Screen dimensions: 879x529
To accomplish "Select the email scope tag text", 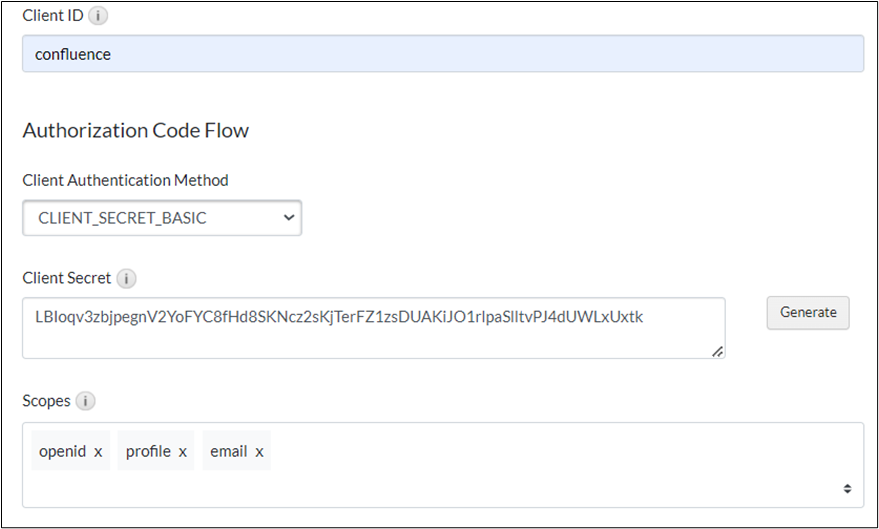I will [228, 452].
